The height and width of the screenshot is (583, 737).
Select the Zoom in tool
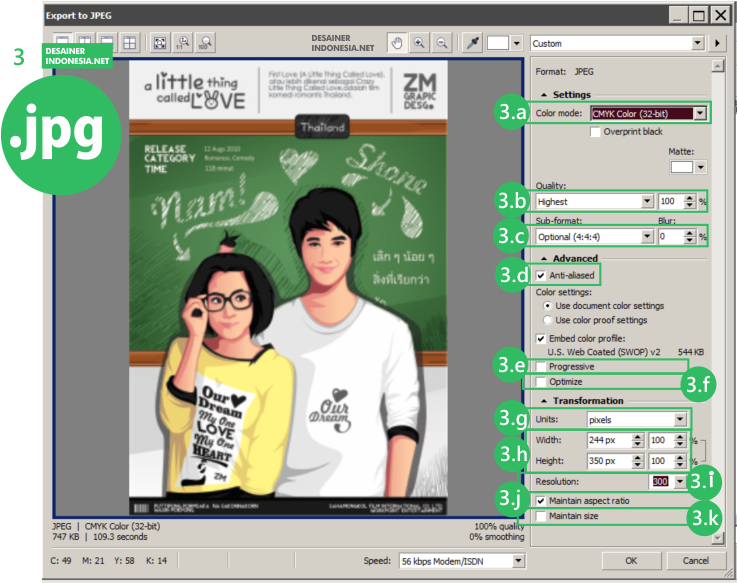(419, 43)
